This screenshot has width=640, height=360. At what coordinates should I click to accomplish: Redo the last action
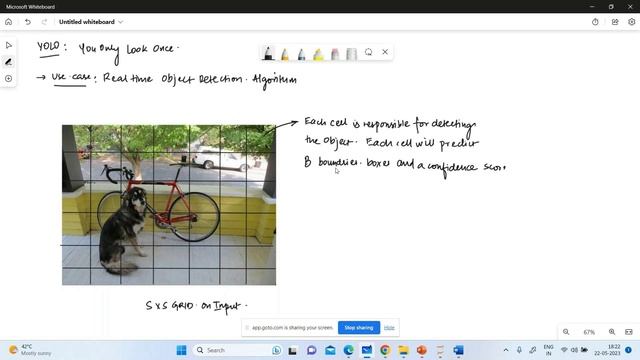pos(44,22)
